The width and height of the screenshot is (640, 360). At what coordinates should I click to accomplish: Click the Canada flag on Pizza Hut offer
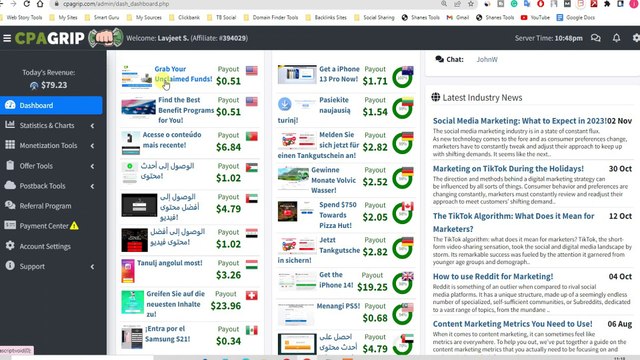[407, 207]
